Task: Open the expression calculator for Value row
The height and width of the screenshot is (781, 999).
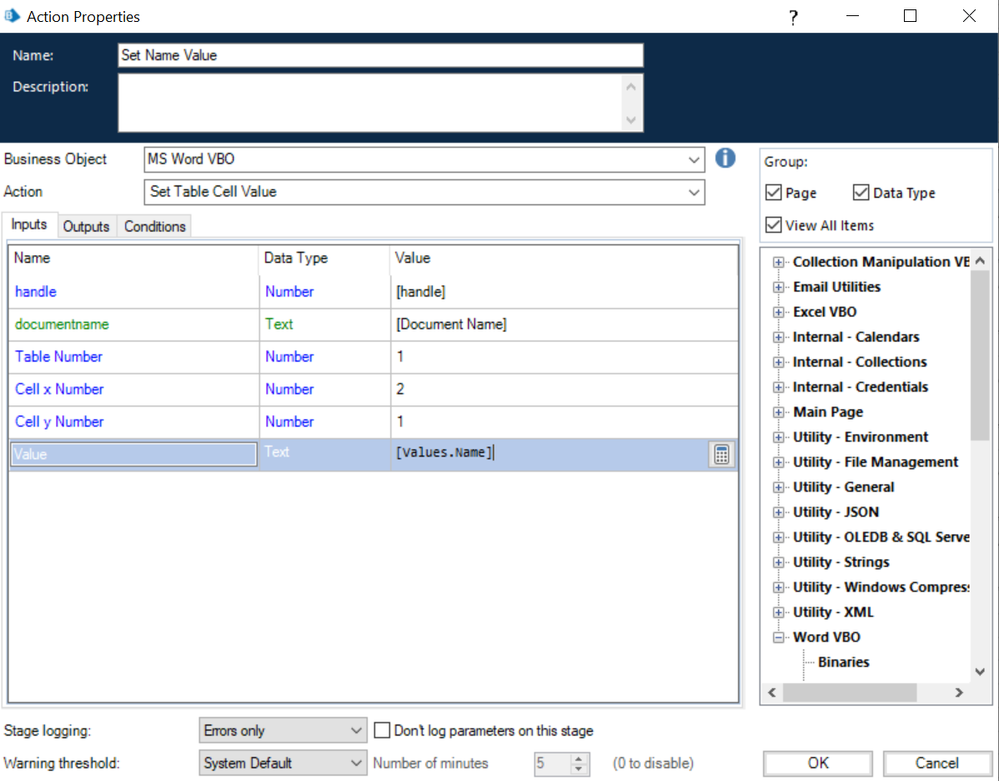Action: (x=721, y=454)
